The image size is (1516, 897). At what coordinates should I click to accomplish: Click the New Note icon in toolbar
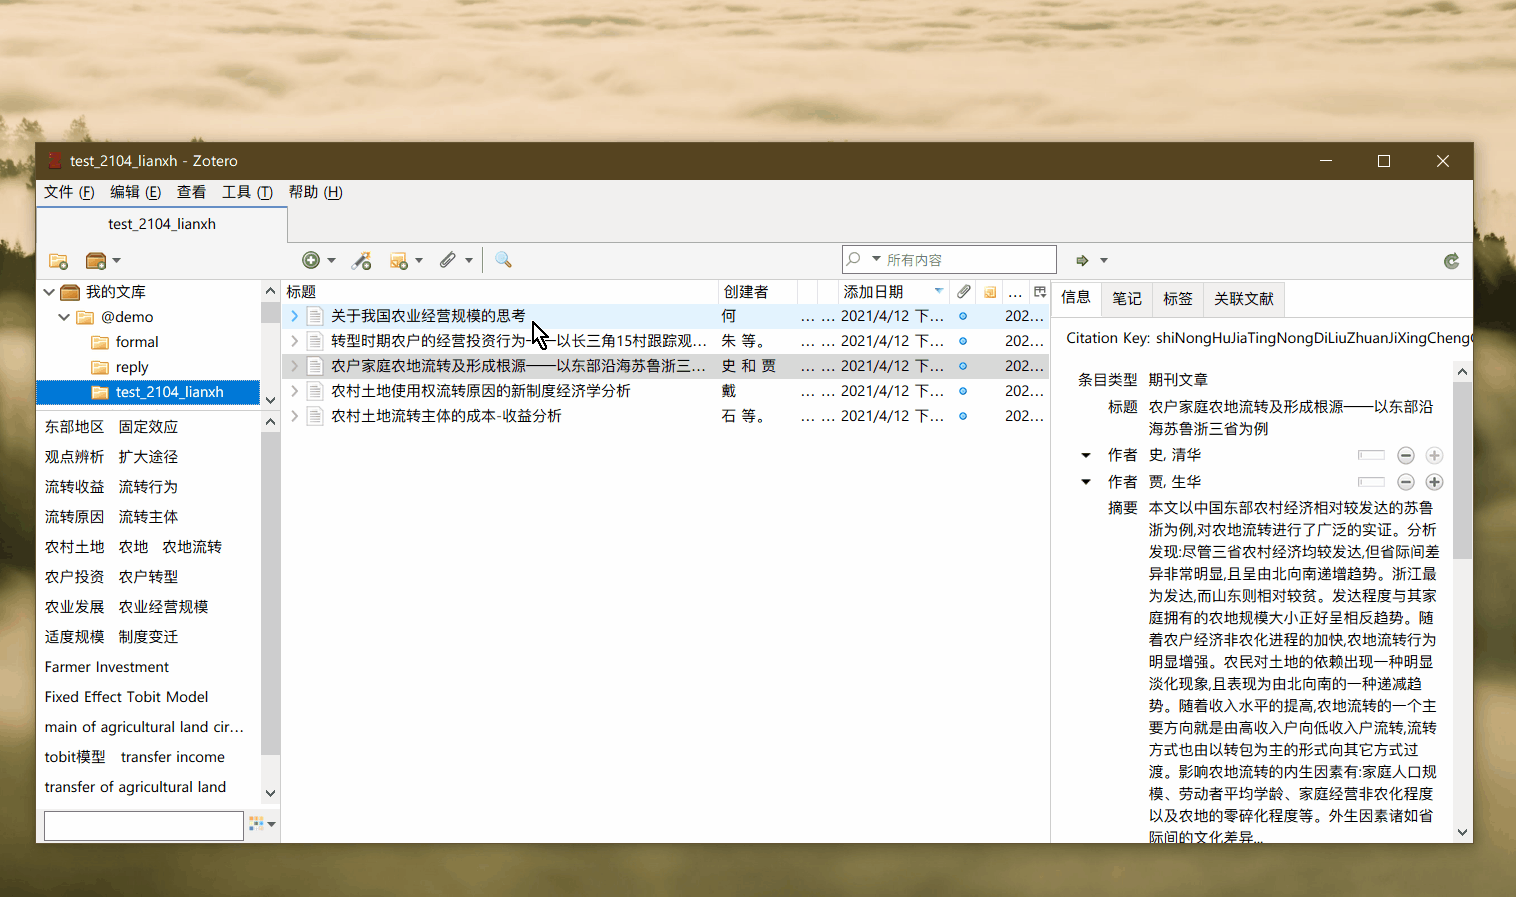tap(399, 261)
